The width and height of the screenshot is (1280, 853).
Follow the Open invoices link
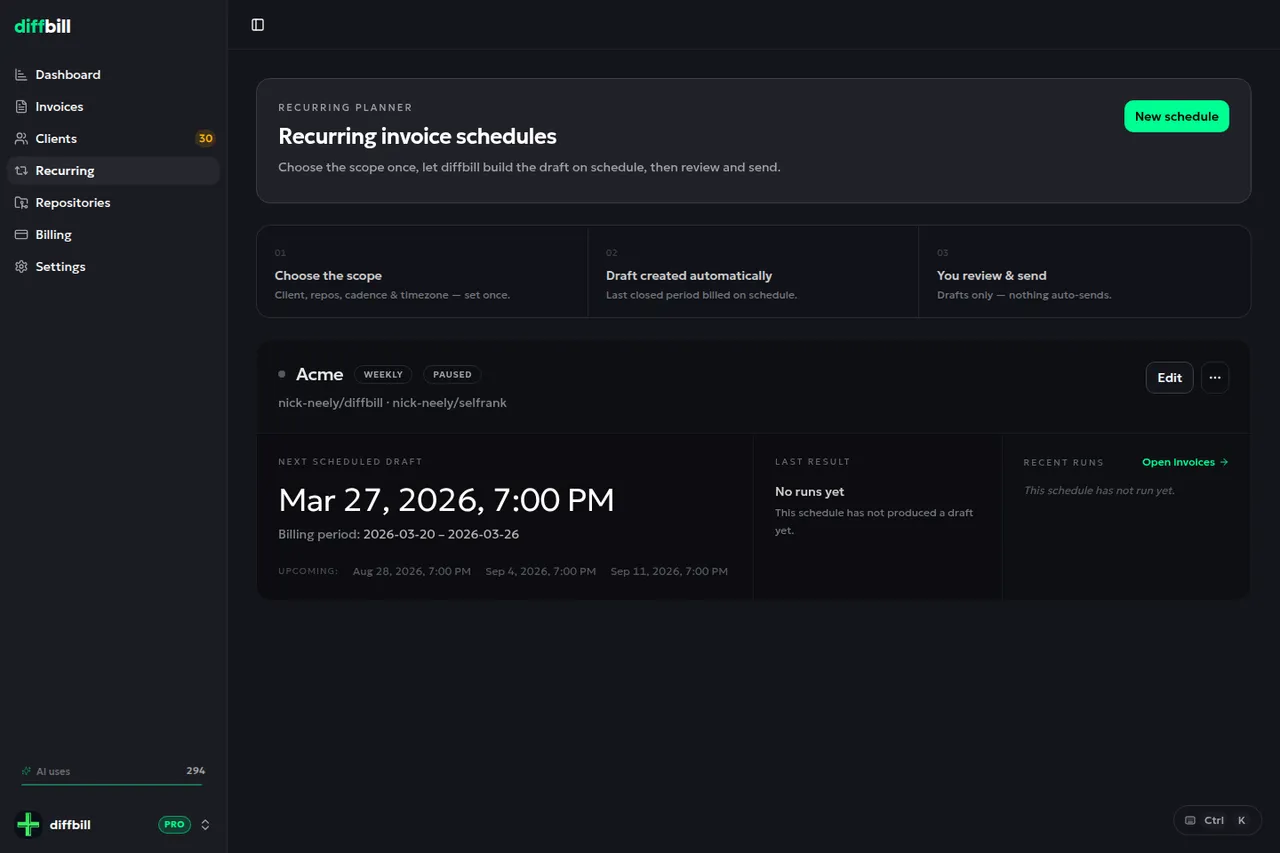tap(1185, 462)
